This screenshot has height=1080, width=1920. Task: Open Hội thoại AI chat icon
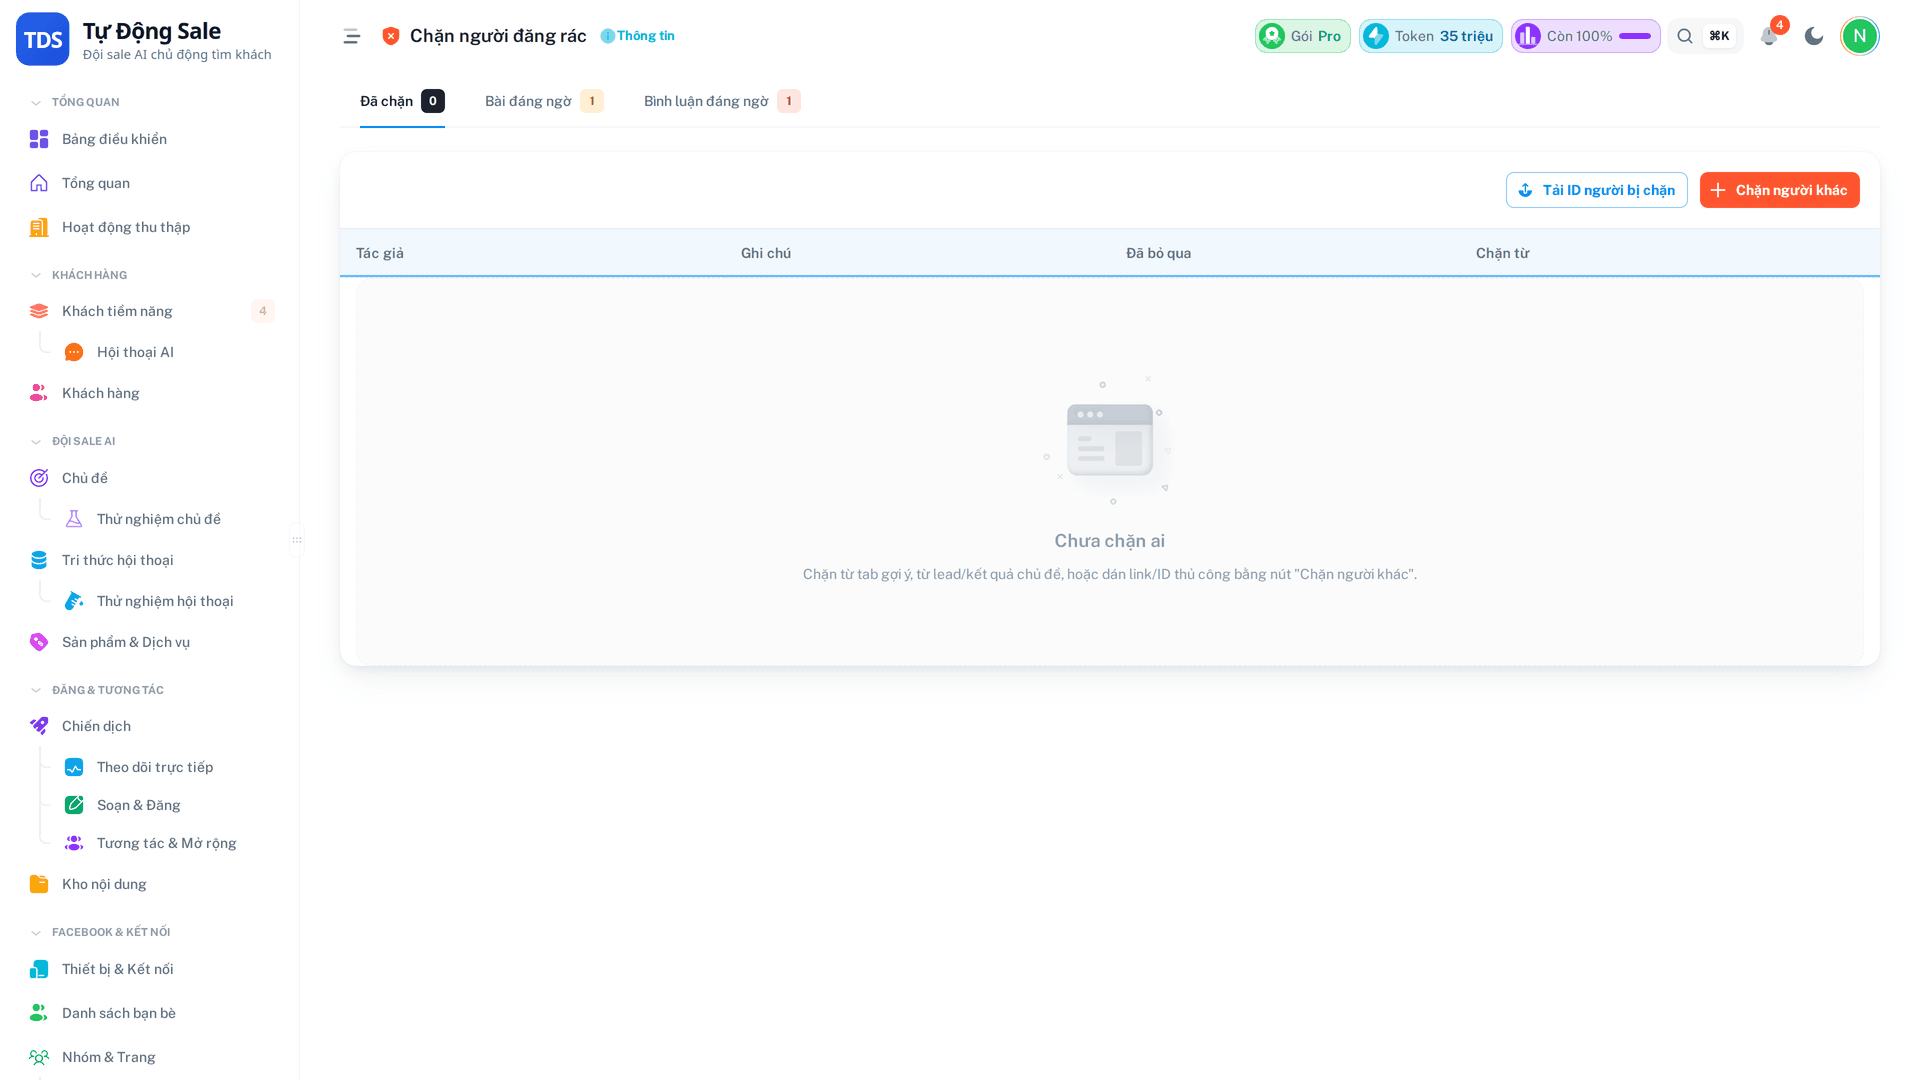coord(74,352)
